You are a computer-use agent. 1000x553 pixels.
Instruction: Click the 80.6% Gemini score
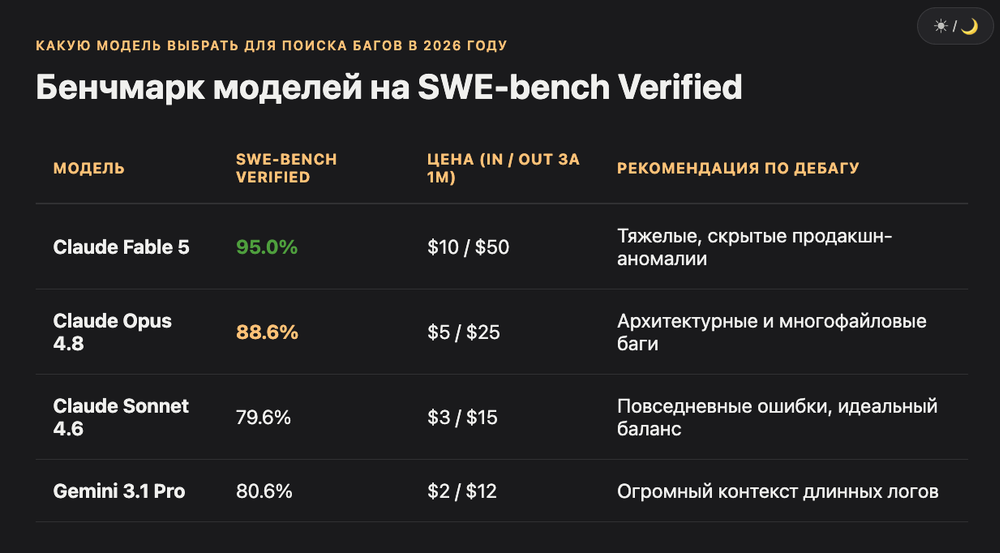point(264,491)
